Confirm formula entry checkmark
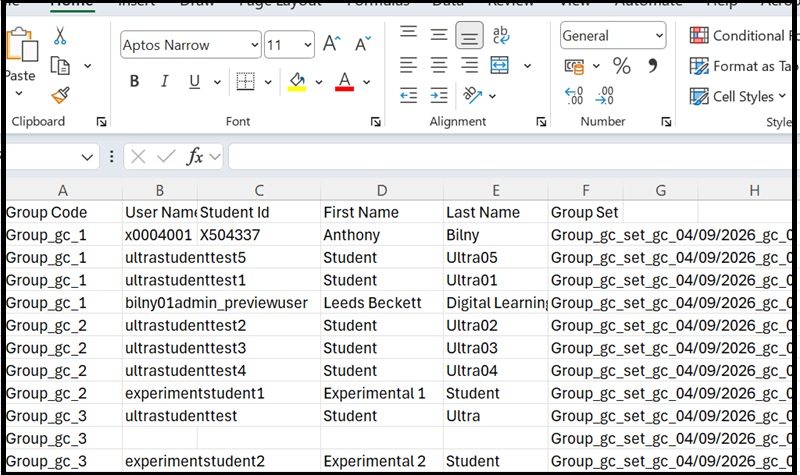Image resolution: width=800 pixels, height=475 pixels. (x=166, y=157)
